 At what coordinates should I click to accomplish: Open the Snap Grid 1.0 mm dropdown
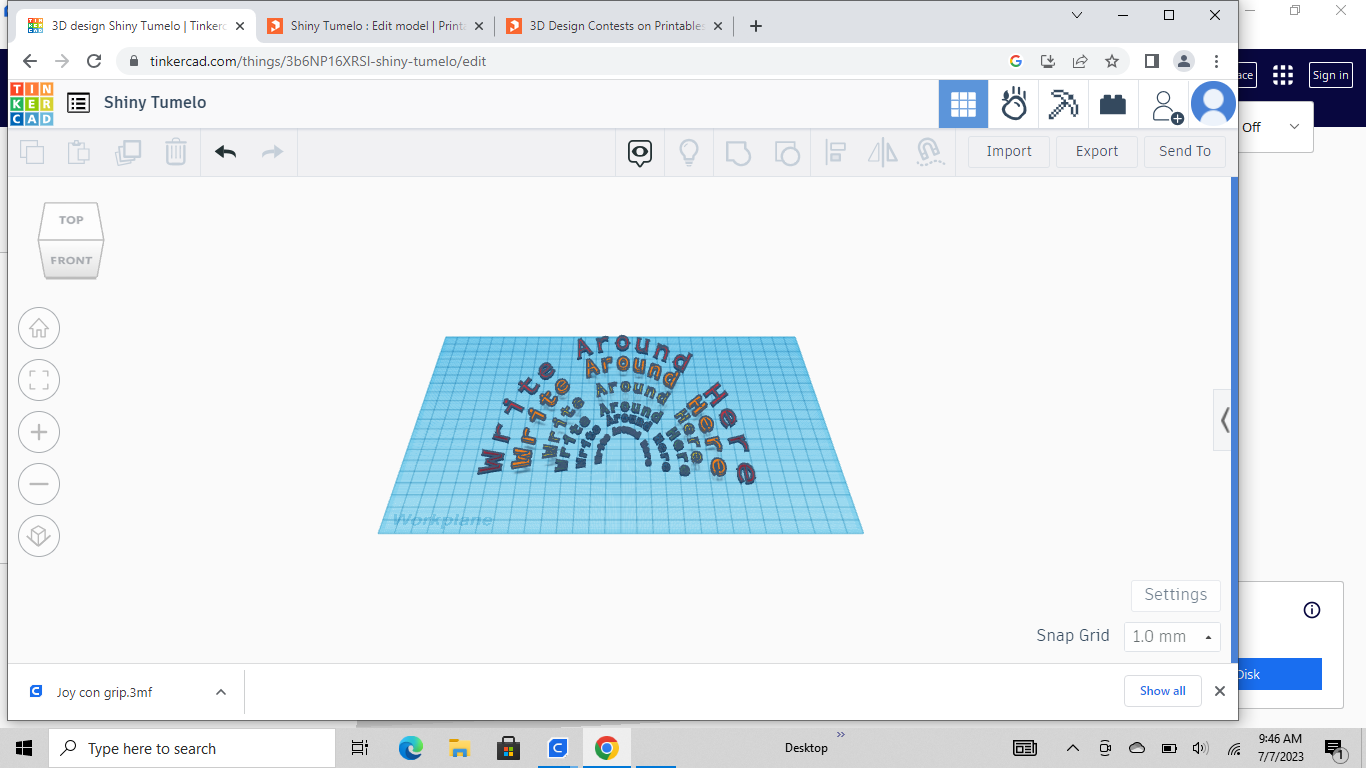[1172, 637]
